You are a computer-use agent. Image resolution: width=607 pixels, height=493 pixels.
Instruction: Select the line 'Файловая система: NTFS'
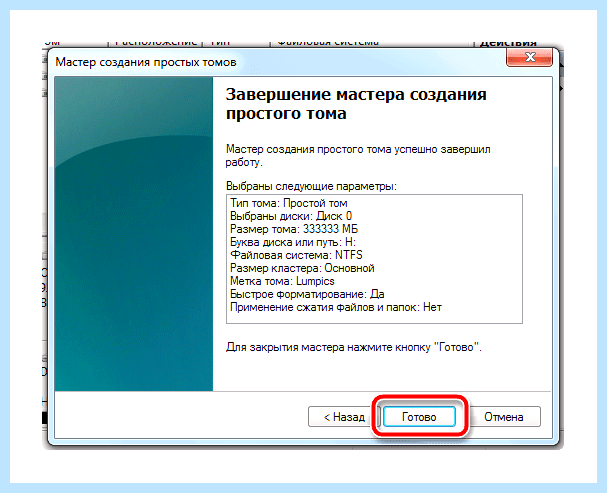coord(296,255)
